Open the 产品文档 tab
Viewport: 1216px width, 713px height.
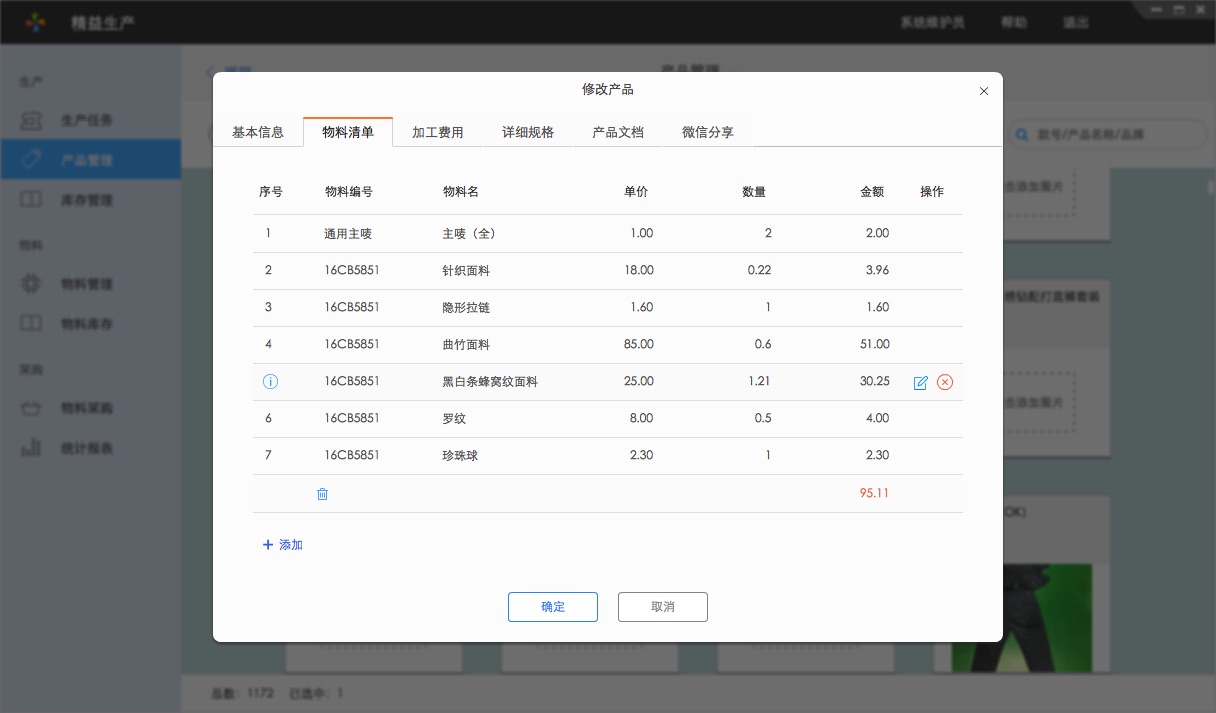coord(617,131)
